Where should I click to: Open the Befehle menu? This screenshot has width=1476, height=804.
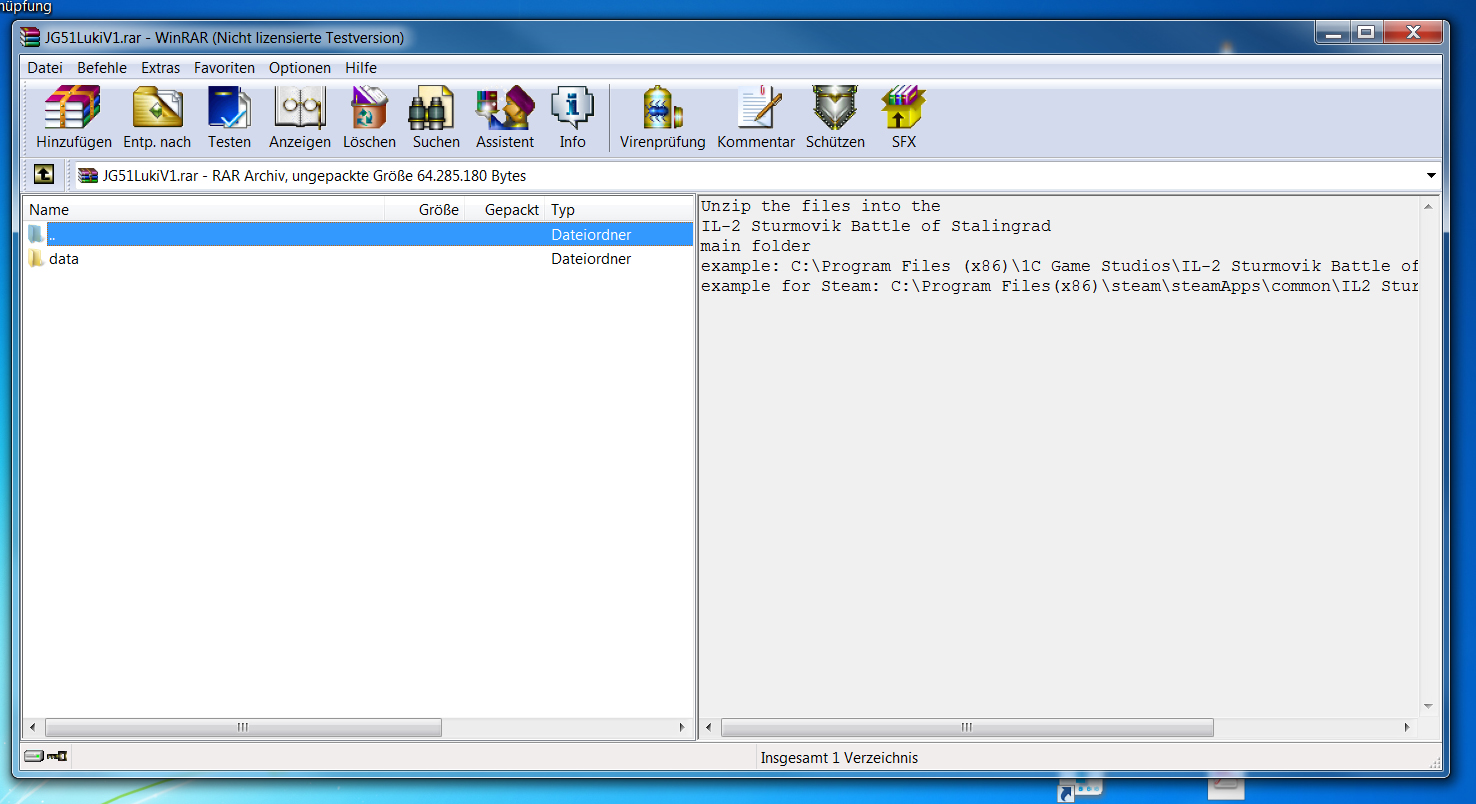(x=102, y=68)
